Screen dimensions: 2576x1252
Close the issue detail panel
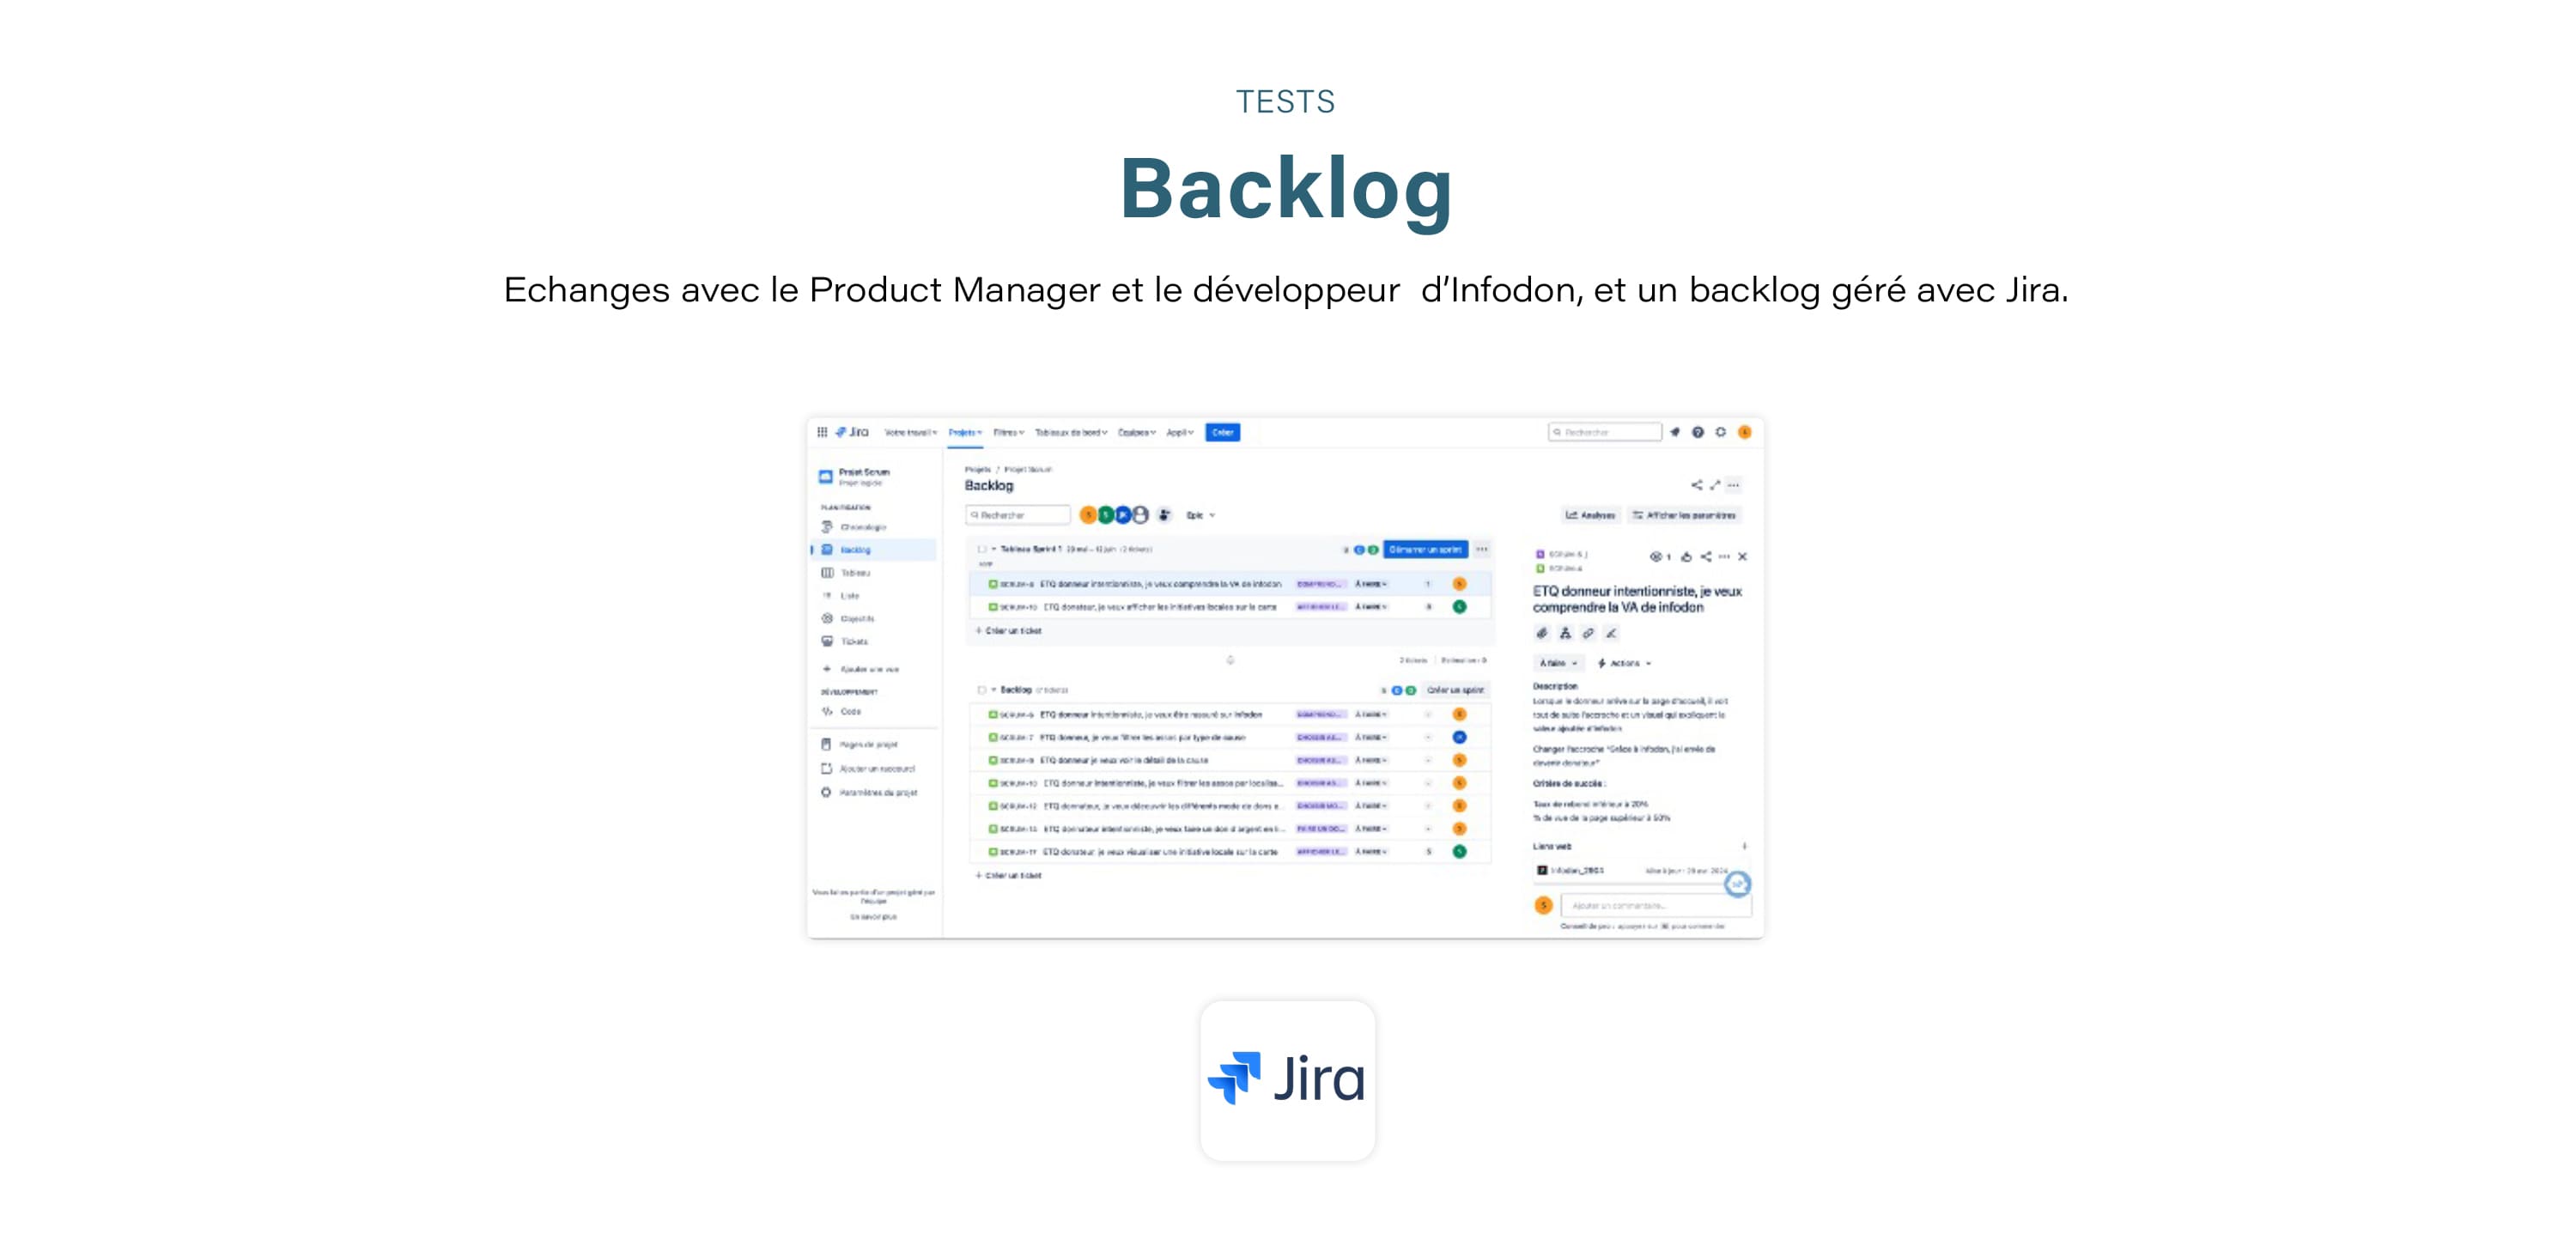pyautogui.click(x=1743, y=557)
